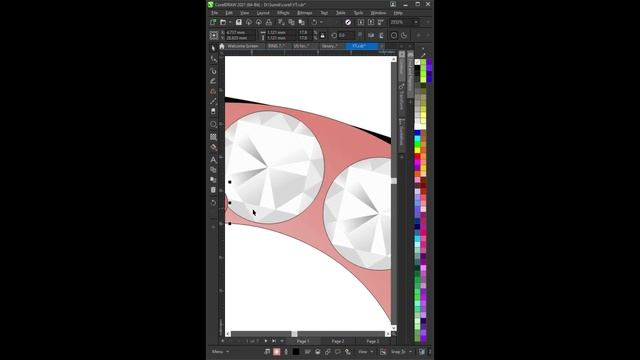
Task: Click the Copy icon in toolbar
Action: point(291,22)
